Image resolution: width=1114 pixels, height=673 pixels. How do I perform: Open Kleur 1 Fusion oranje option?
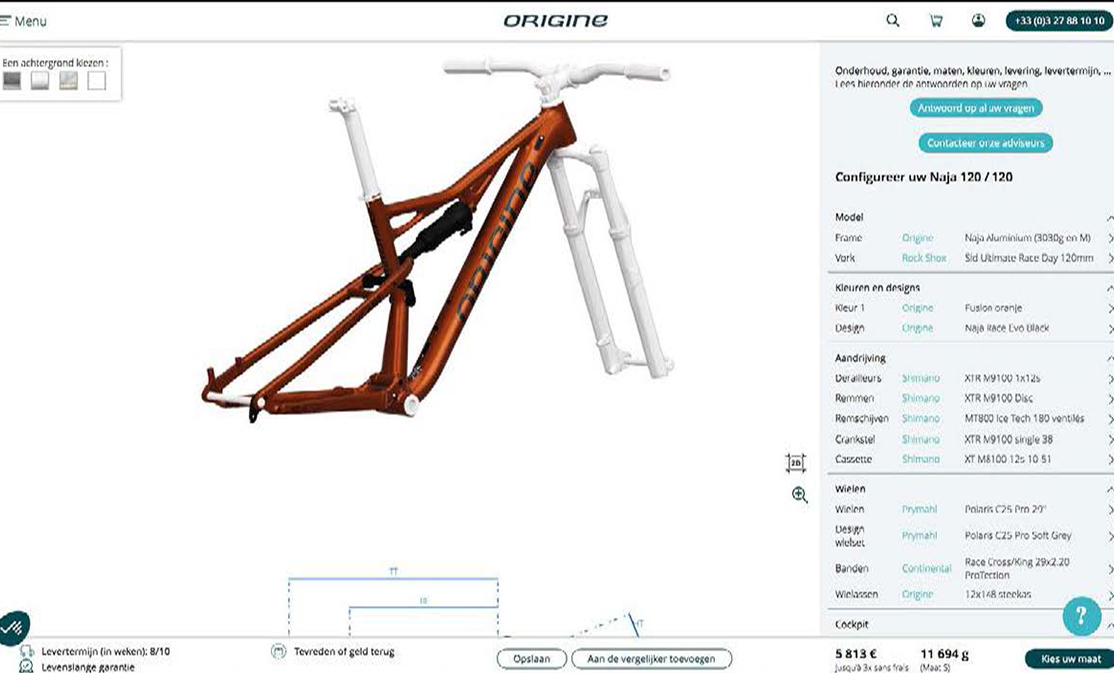point(973,308)
